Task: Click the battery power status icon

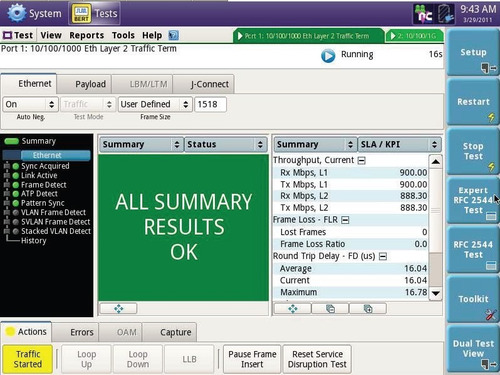Action: (x=446, y=14)
